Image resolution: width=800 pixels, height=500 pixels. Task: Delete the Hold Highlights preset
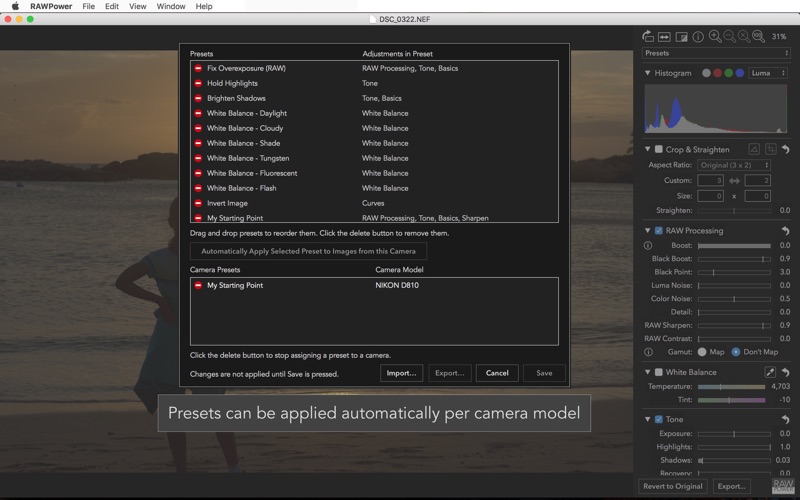click(x=198, y=83)
